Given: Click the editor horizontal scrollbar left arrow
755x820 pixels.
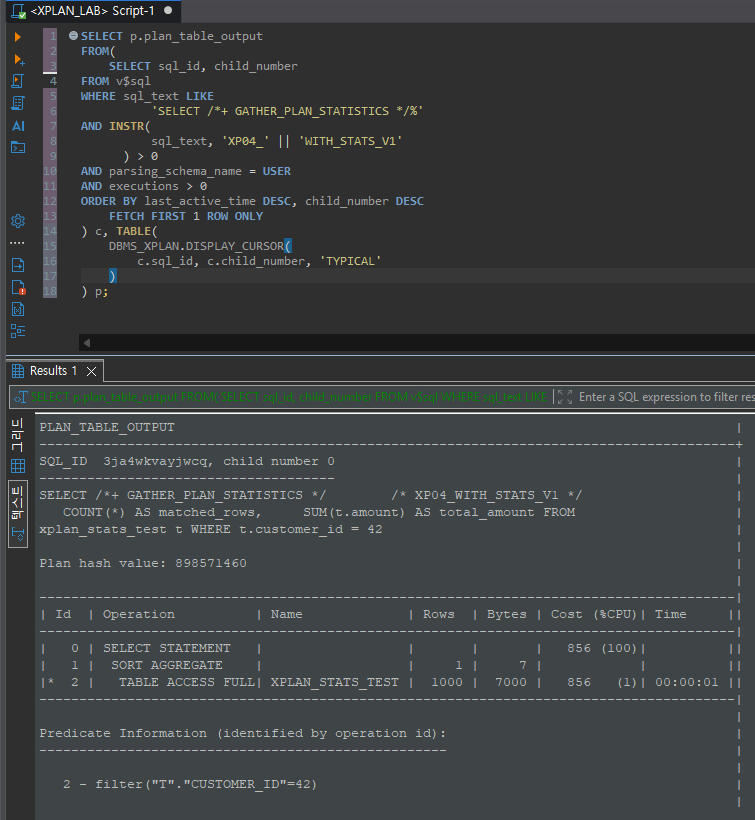Looking at the screenshot, I should tap(87, 343).
